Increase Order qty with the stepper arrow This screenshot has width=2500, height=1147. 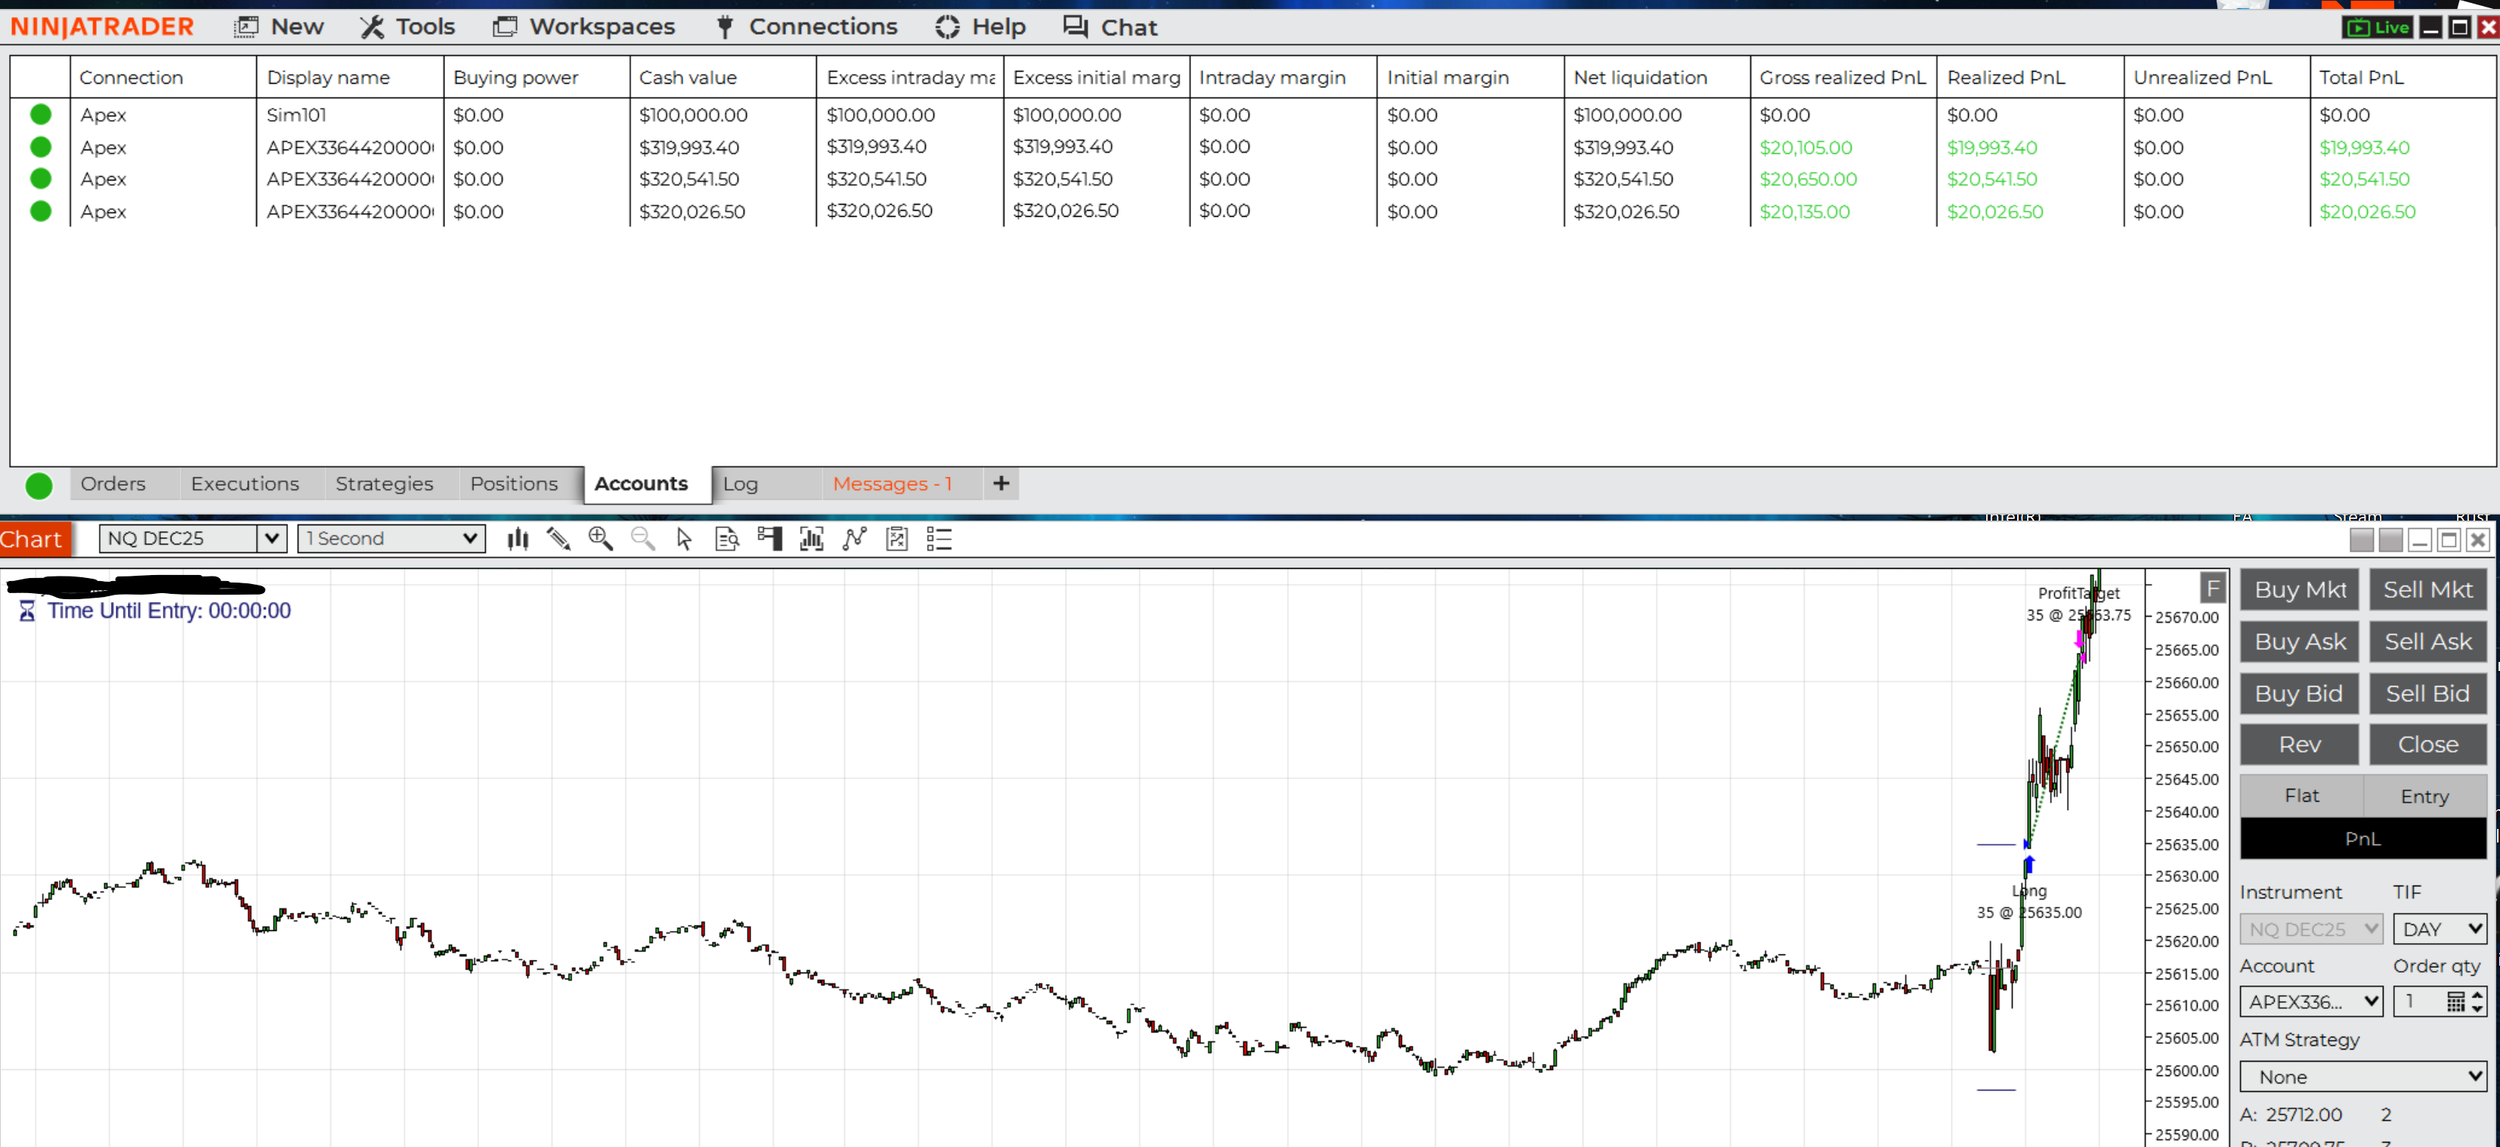point(2477,995)
